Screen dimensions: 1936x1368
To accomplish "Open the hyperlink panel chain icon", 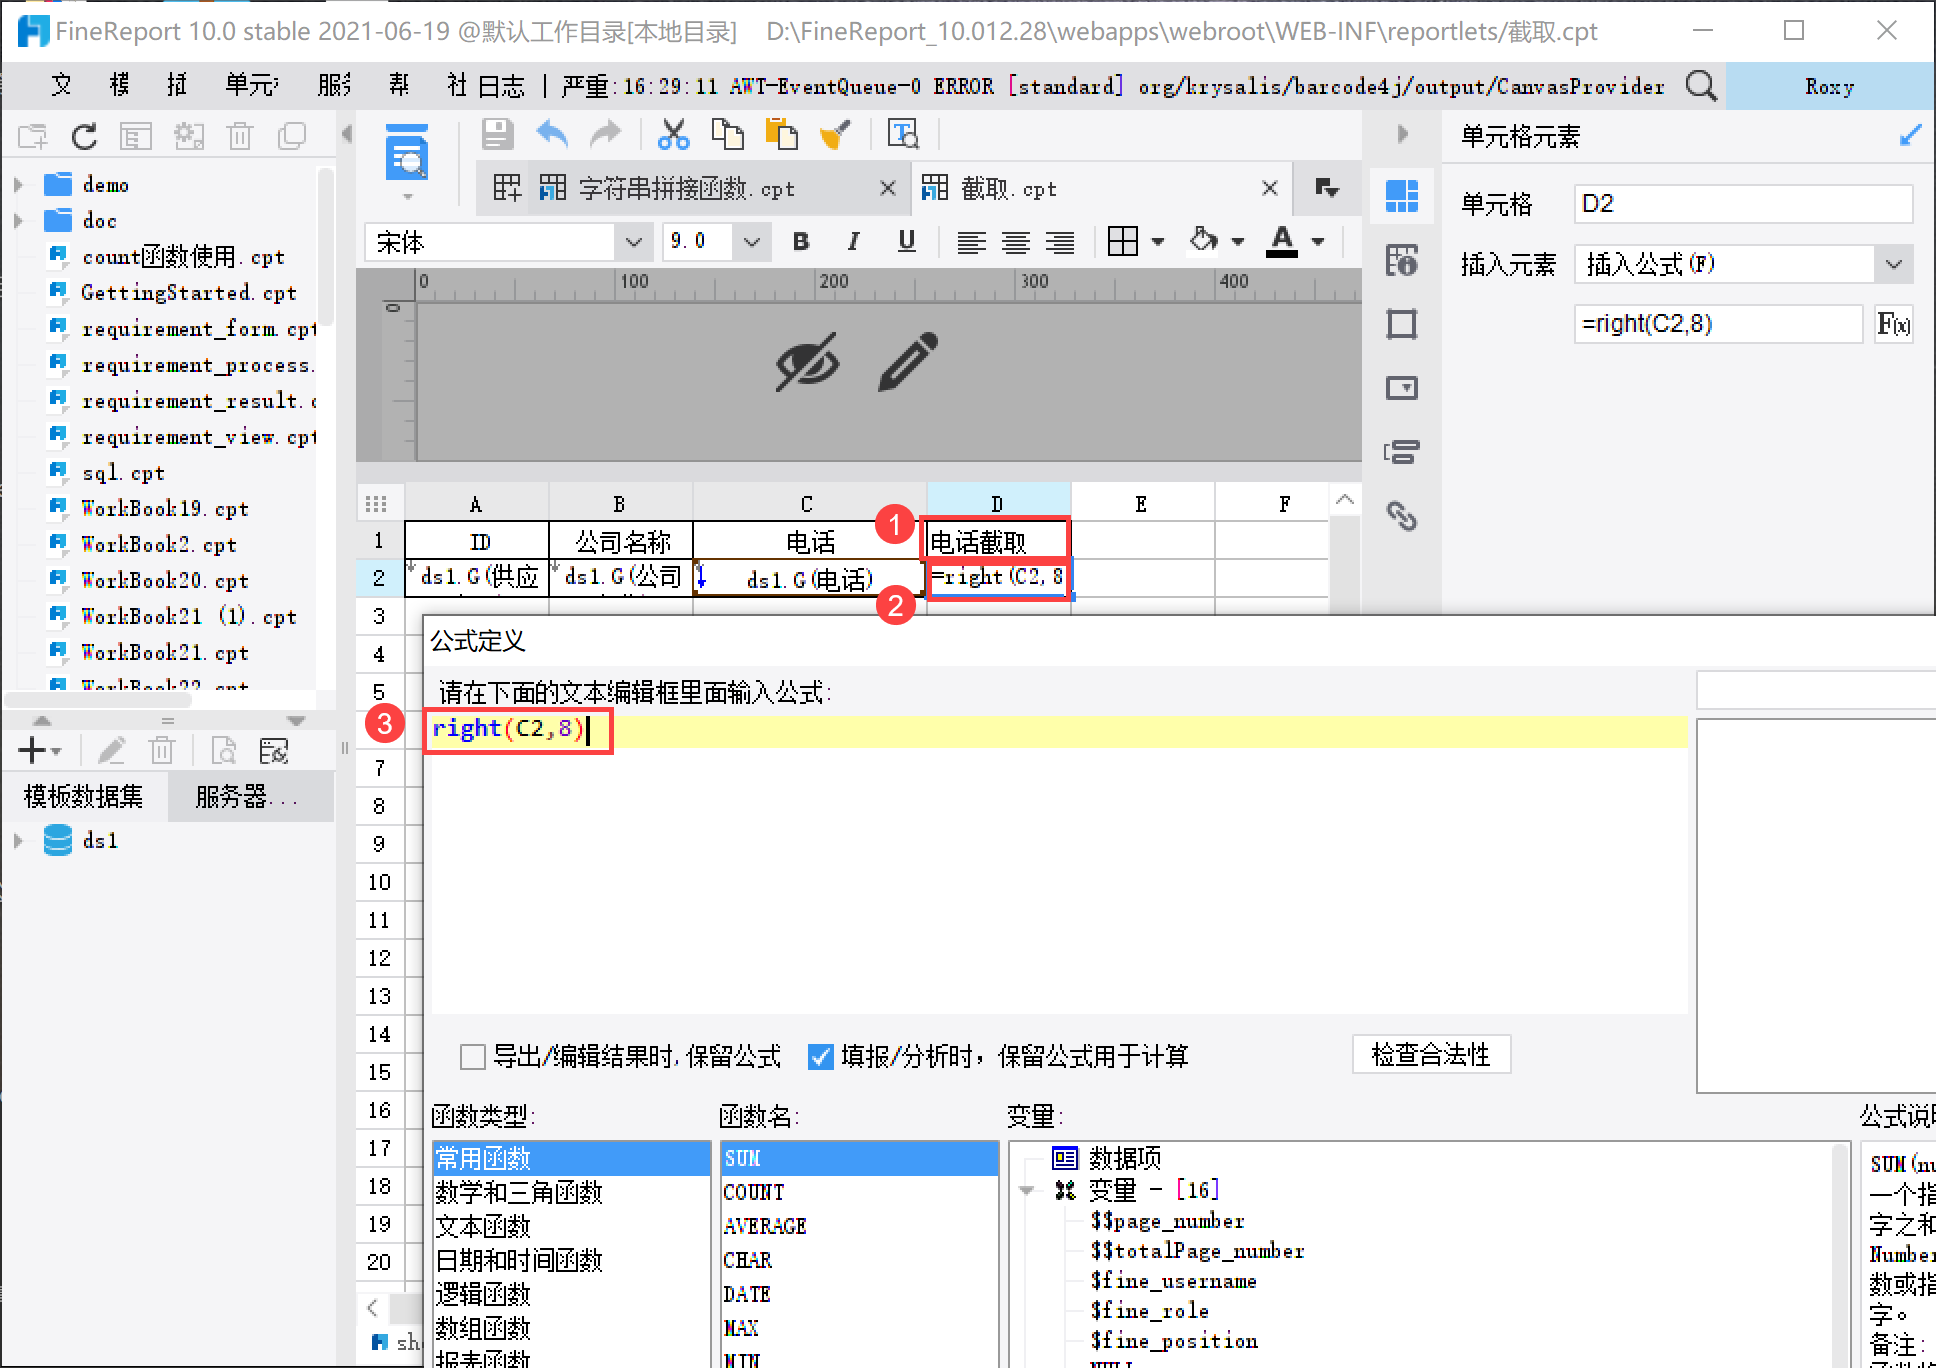I will pyautogui.click(x=1401, y=516).
